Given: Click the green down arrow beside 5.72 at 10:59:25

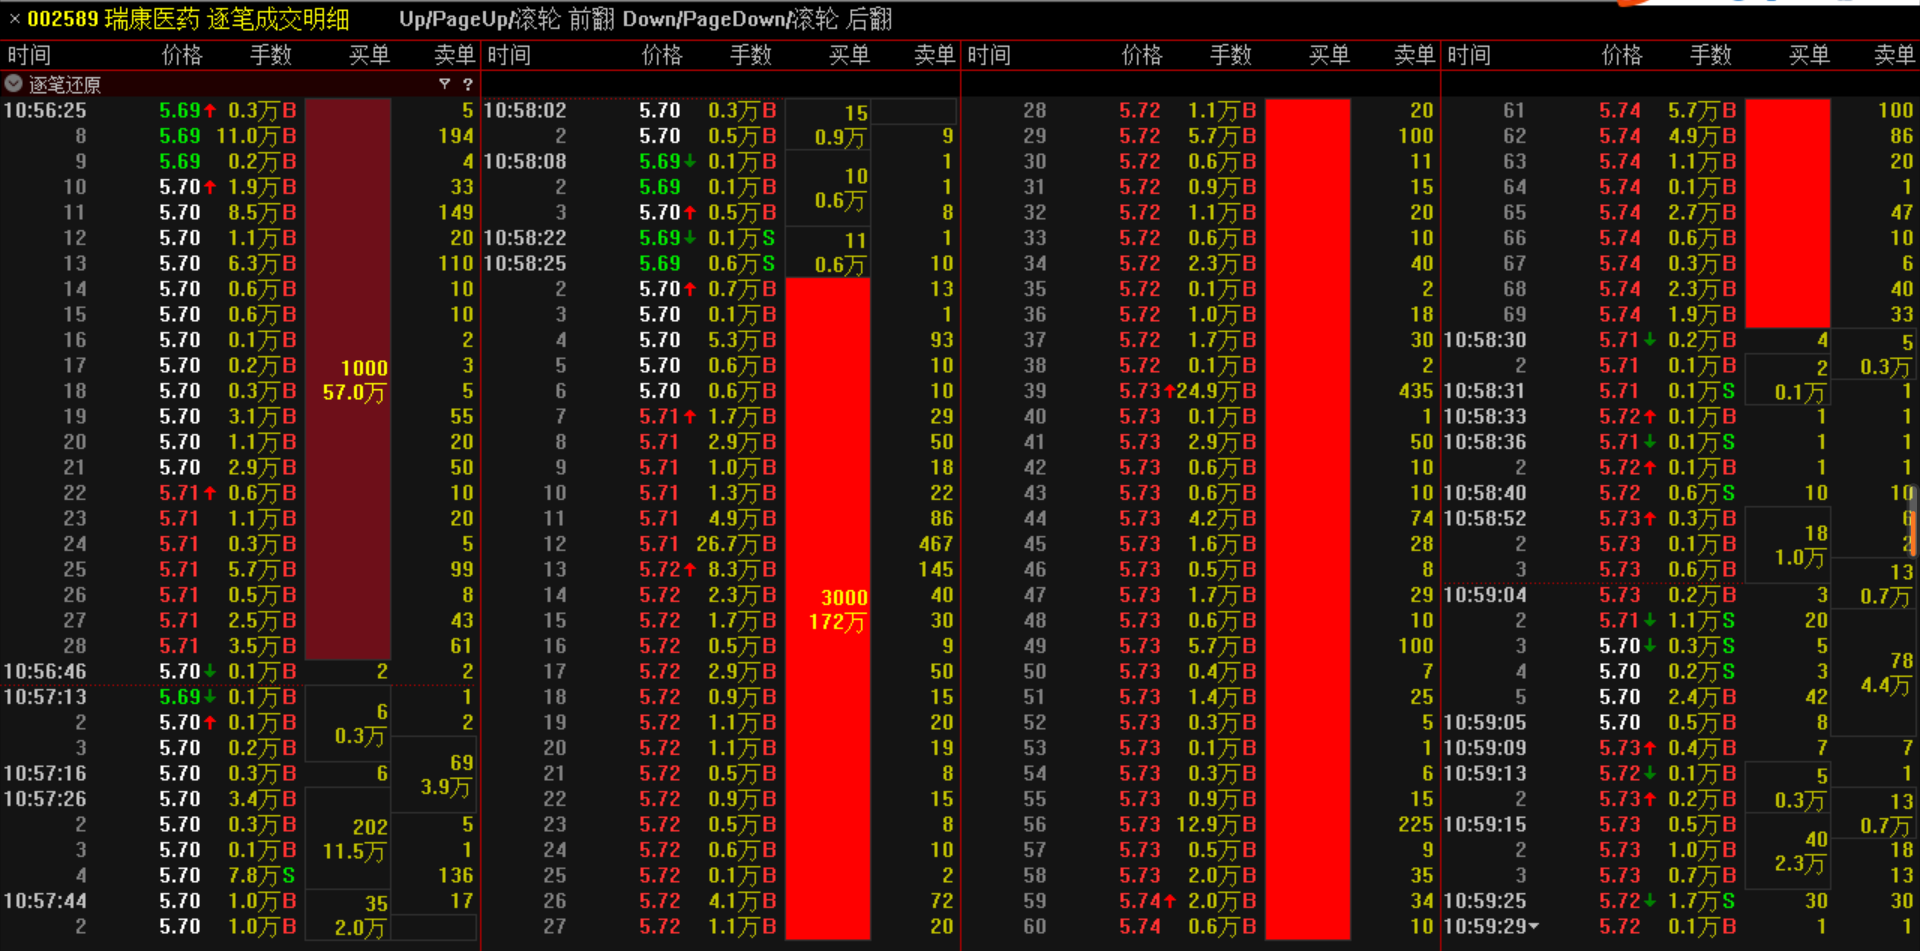Looking at the screenshot, I should tap(1649, 901).
